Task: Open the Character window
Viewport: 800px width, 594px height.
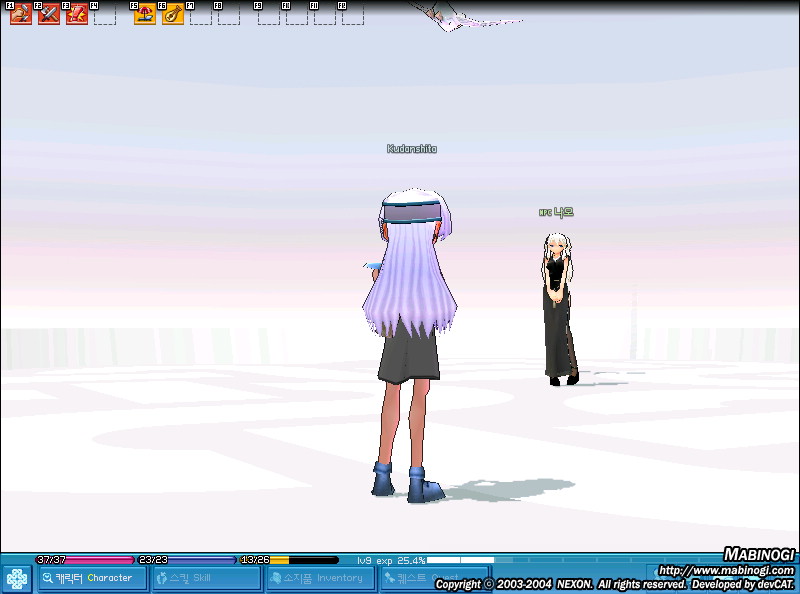Action: pyautogui.click(x=93, y=578)
